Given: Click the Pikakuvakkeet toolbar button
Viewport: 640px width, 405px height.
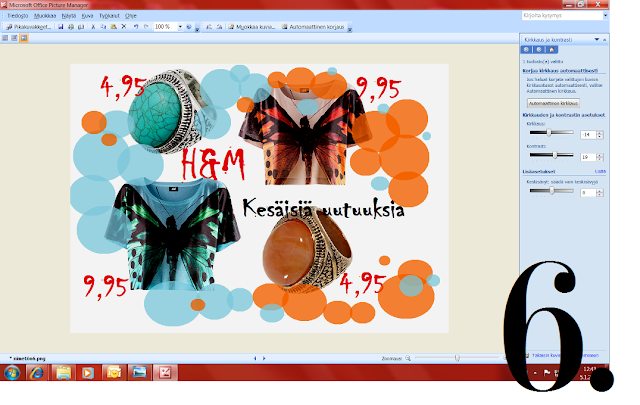Looking at the screenshot, I should tap(29, 27).
